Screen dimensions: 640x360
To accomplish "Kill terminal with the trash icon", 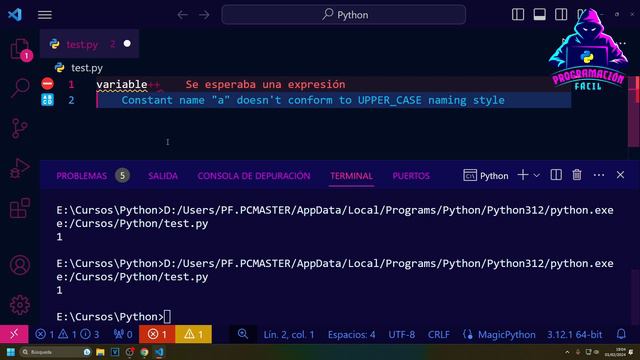I will click(577, 175).
